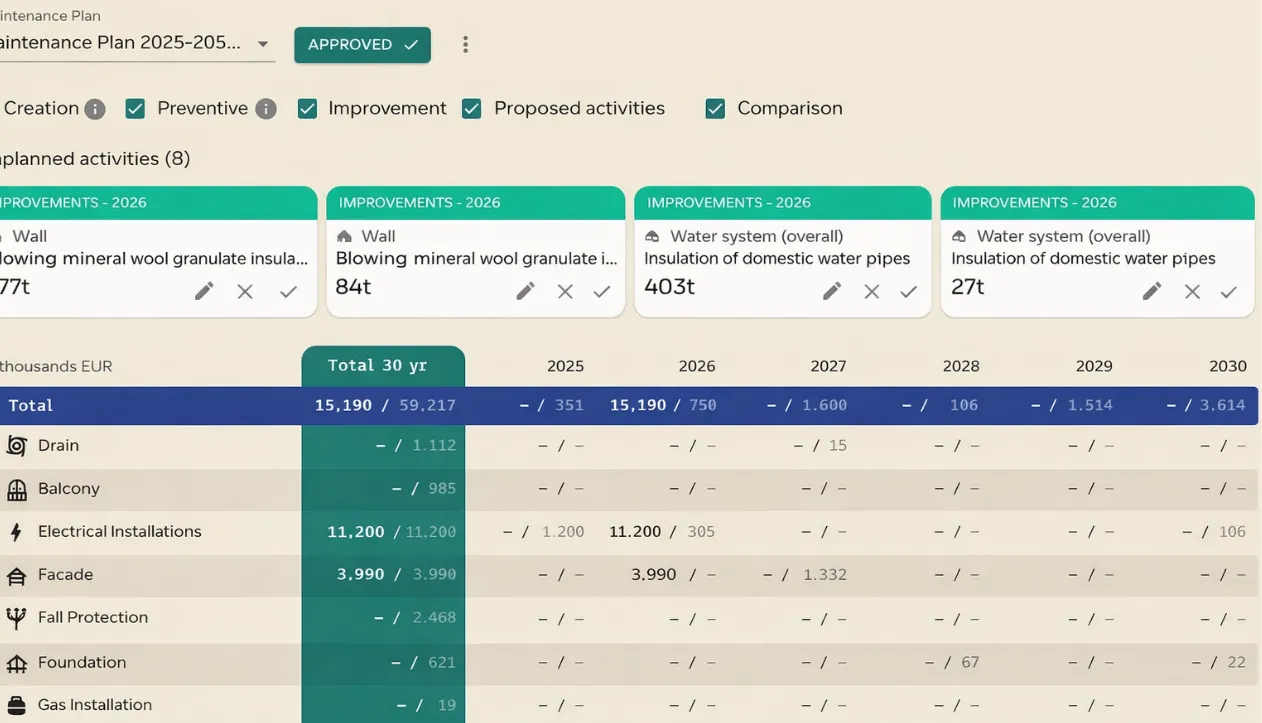Edit the 84t Wall activity card
The image size is (1262, 723).
click(x=525, y=291)
